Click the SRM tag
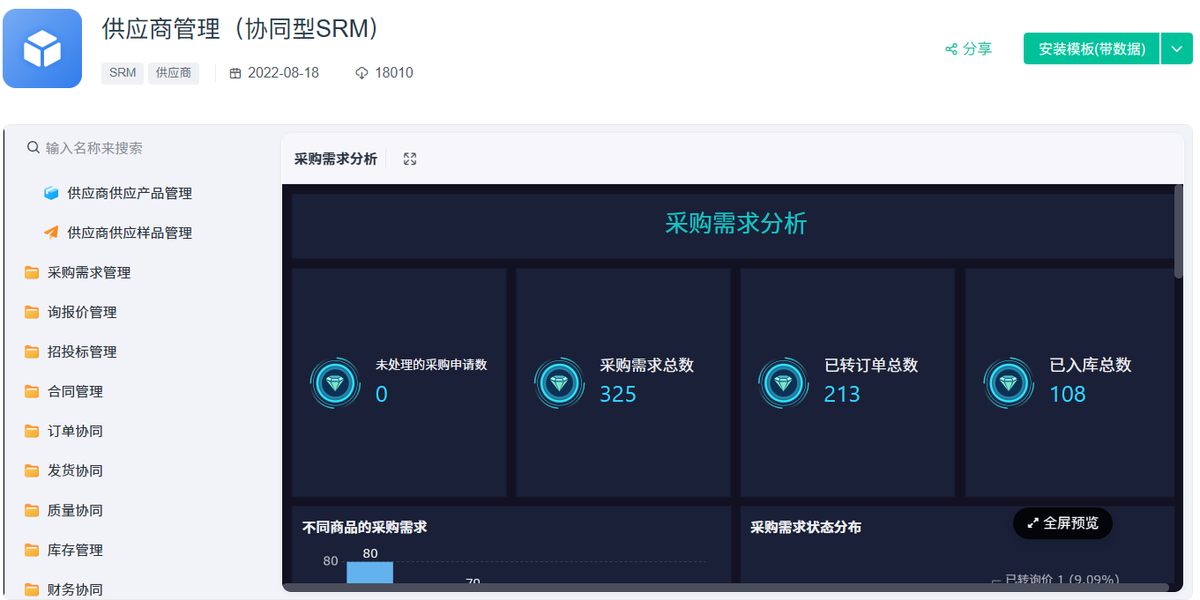This screenshot has height=600, width=1200. click(123, 73)
